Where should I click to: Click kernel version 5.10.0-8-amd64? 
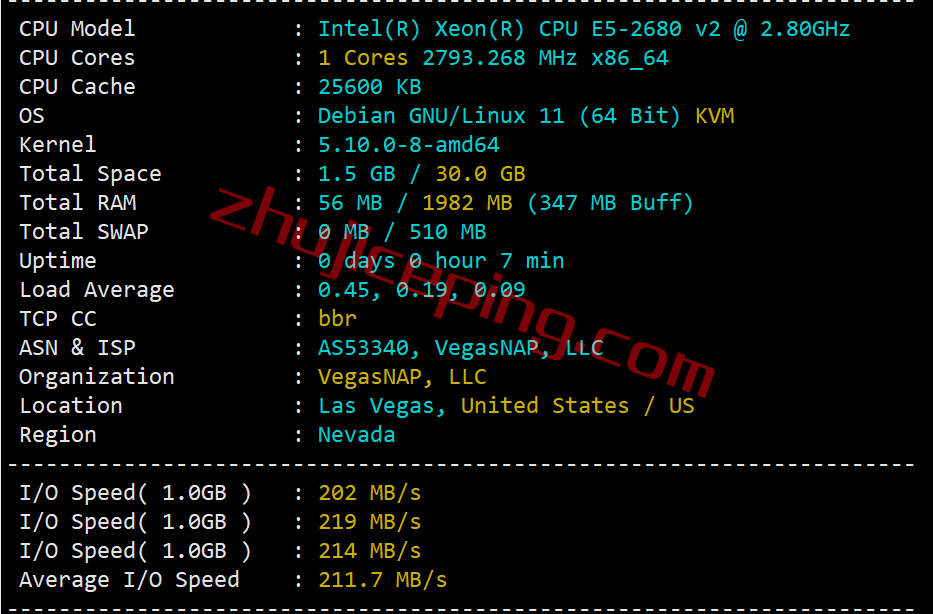point(409,145)
